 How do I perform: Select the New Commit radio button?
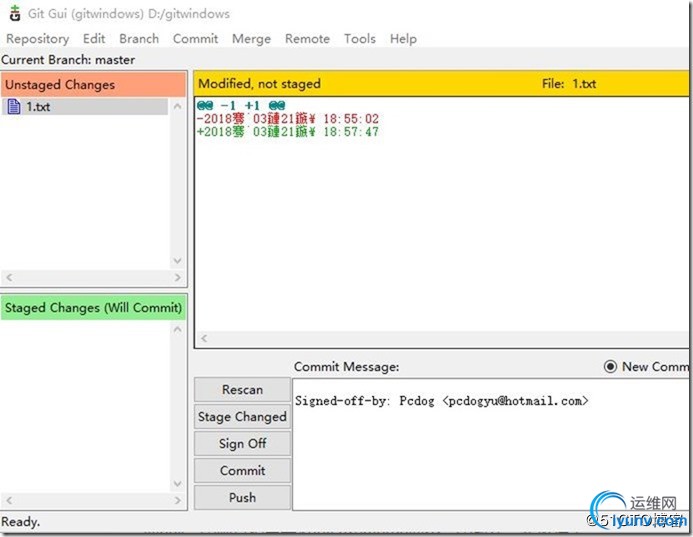click(610, 366)
